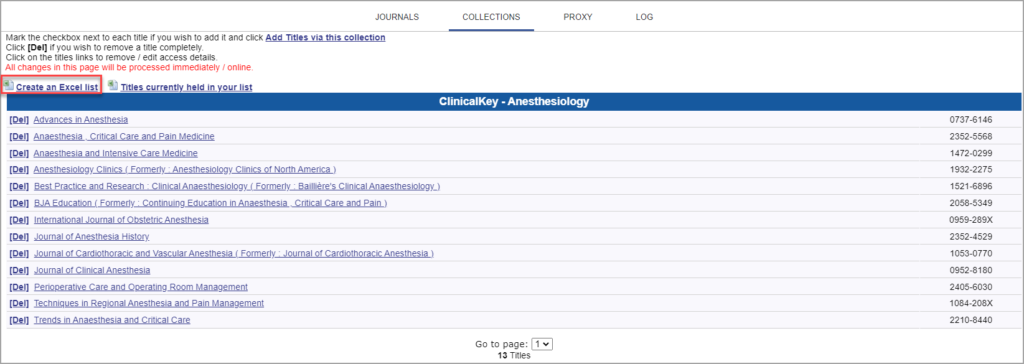This screenshot has height=364, width=1024.
Task: Click the Excel icon beside Create an Excel list
Action: click(x=9, y=86)
